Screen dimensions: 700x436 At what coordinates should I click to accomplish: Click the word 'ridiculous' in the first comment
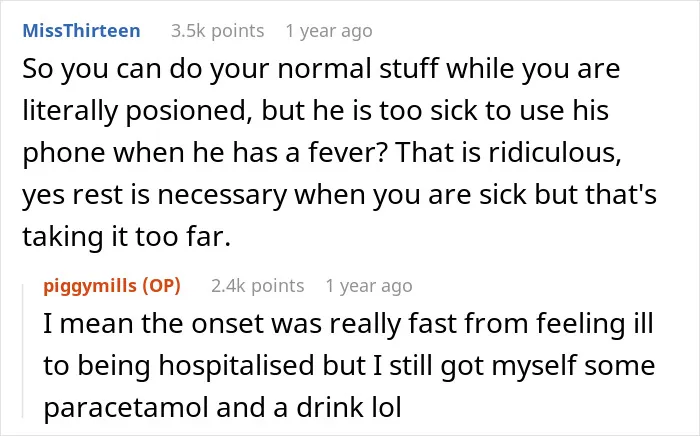pos(554,153)
